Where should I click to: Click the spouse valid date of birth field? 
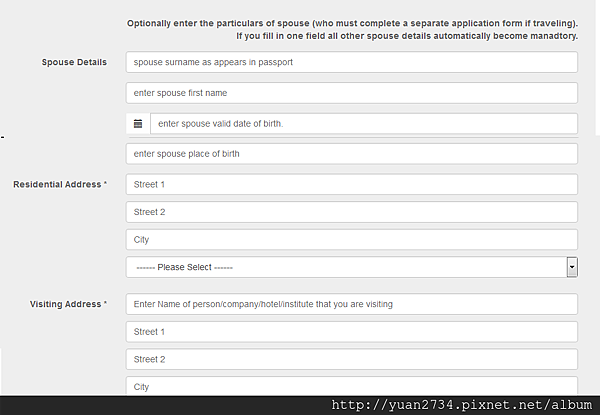pos(364,124)
